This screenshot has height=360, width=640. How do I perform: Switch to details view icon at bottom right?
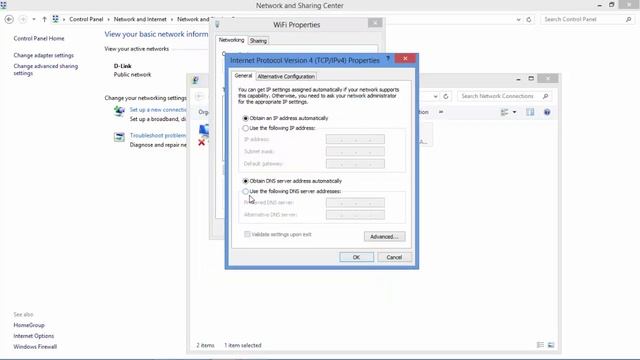click(540, 345)
